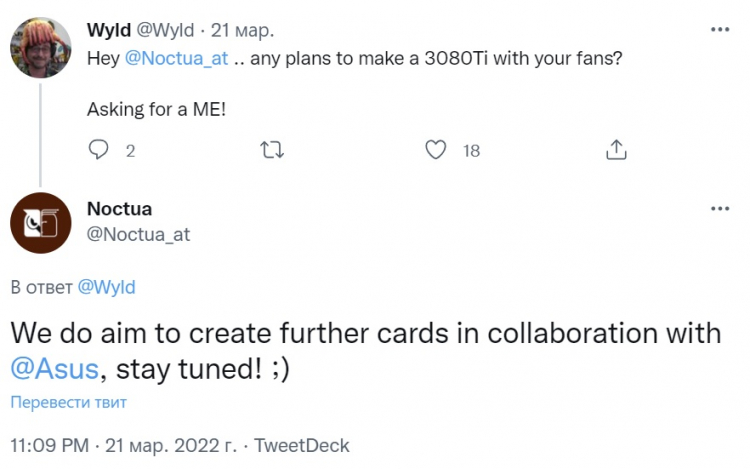Click the reply count of 2
Image resolution: width=750 pixels, height=469 pixels.
click(130, 151)
